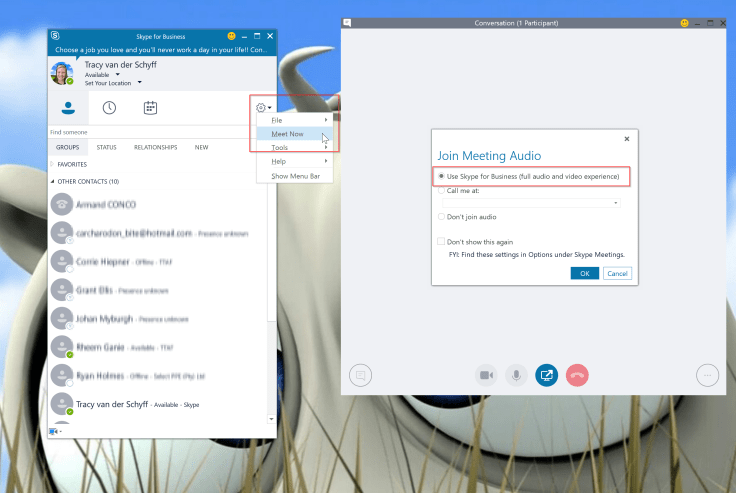Click the Present screen share button
The height and width of the screenshot is (493, 736).
point(547,375)
